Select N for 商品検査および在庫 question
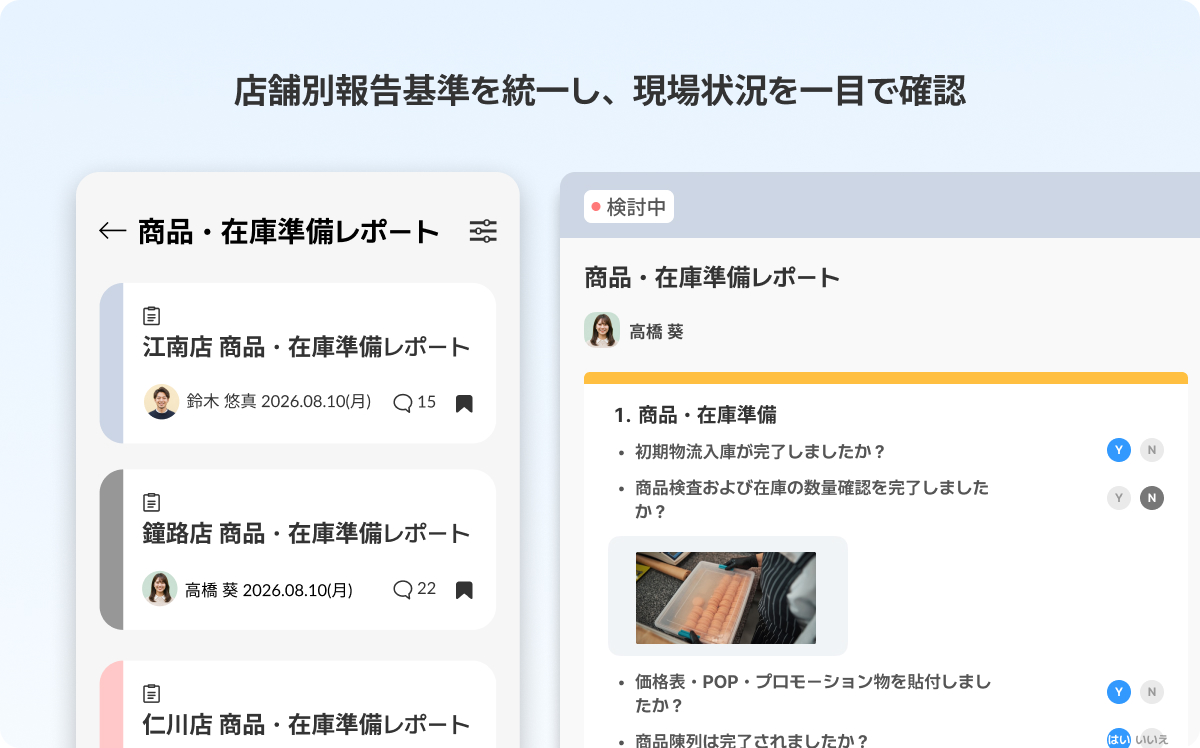The image size is (1200, 748). (1152, 498)
